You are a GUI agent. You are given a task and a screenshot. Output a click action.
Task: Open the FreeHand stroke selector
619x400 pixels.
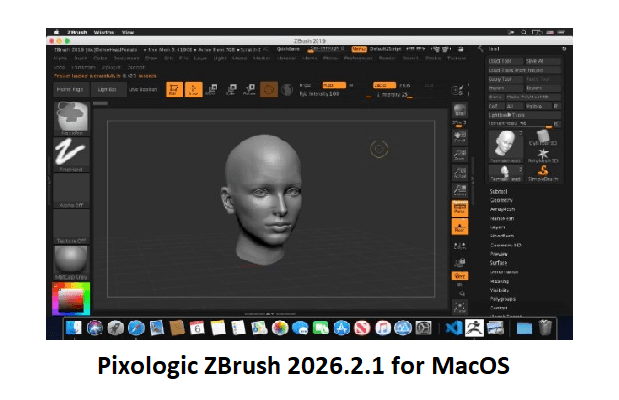point(71,154)
